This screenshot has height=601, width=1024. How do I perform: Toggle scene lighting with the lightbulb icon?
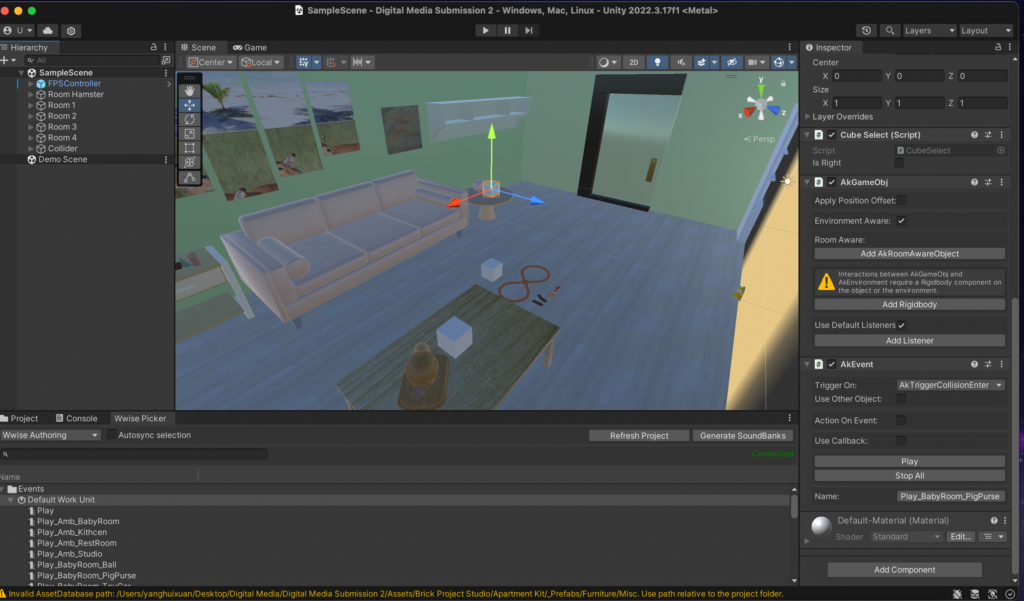tap(657, 62)
